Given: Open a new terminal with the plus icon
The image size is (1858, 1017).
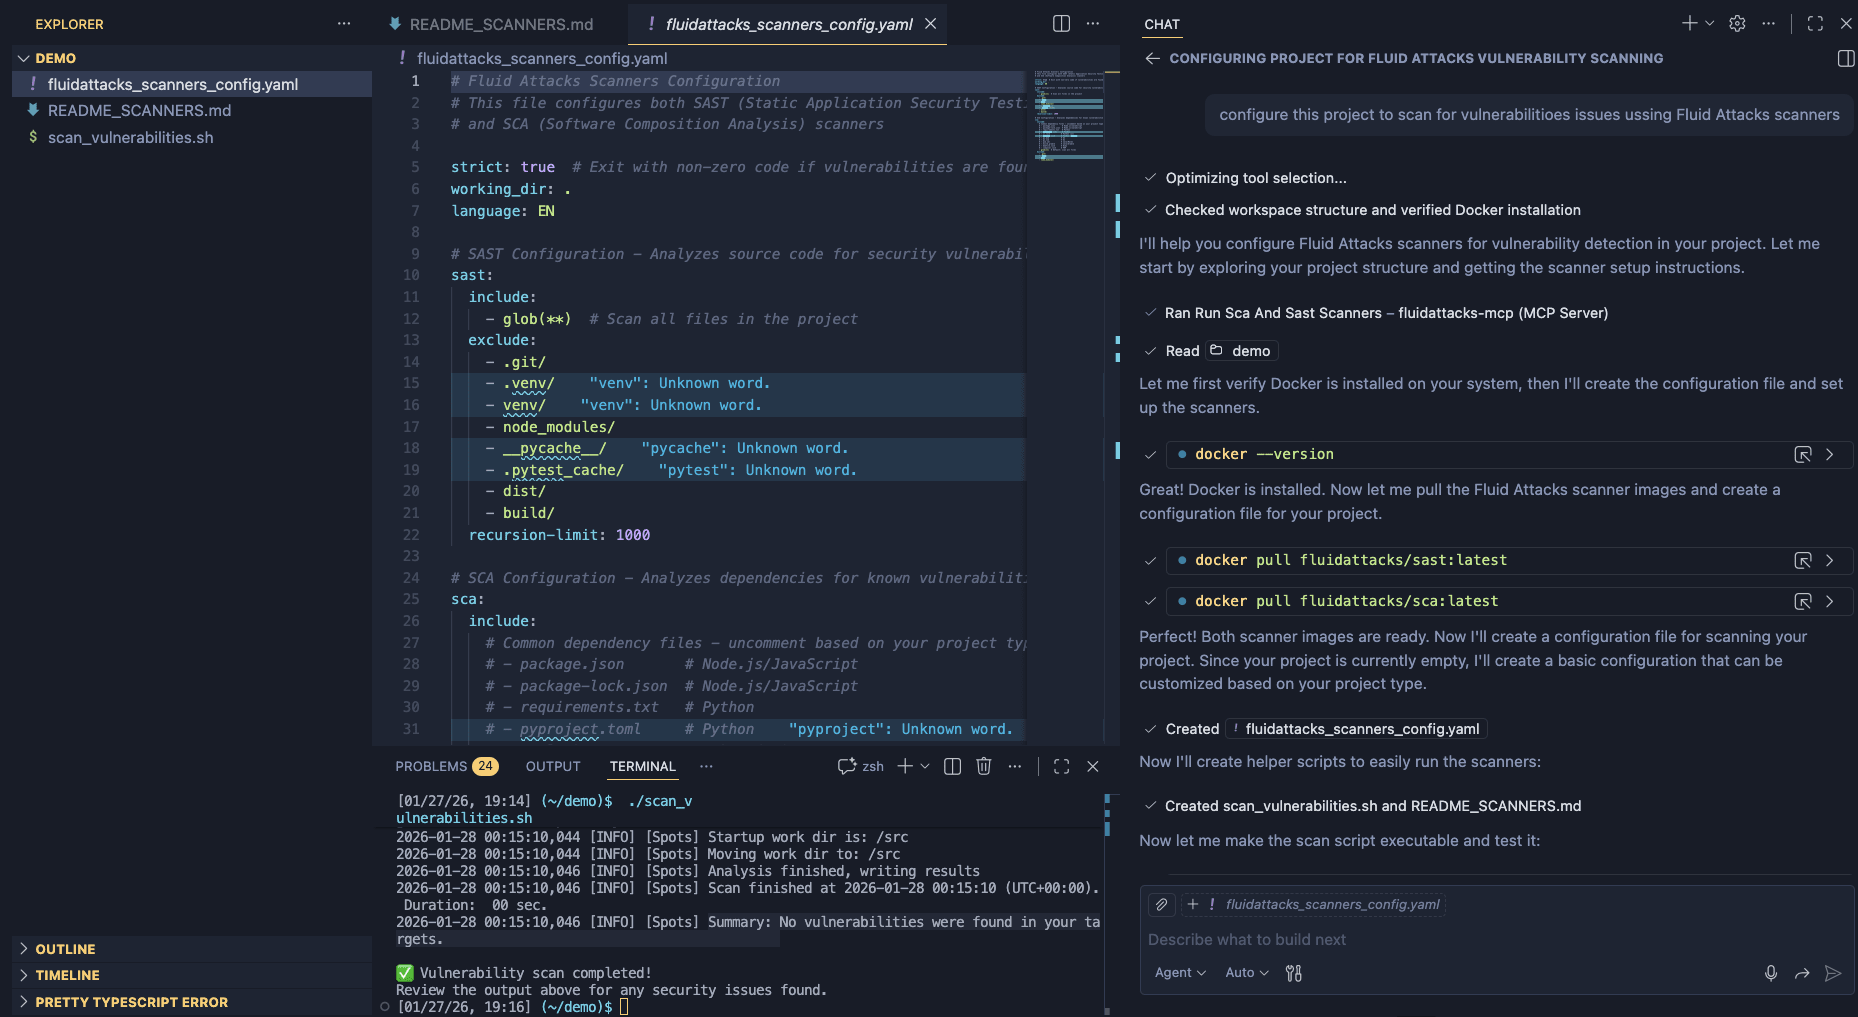Looking at the screenshot, I should 903,766.
